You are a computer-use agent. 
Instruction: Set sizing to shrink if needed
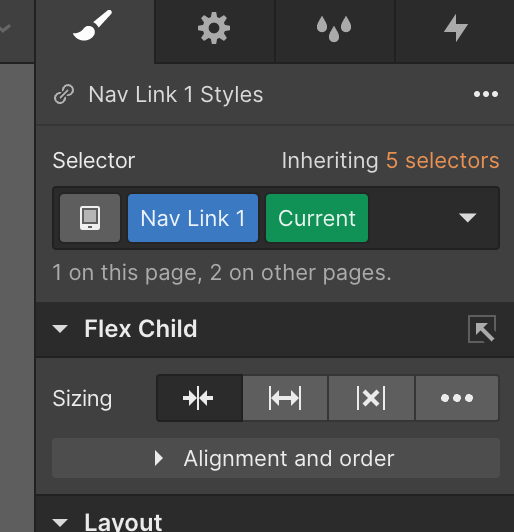tap(199, 398)
